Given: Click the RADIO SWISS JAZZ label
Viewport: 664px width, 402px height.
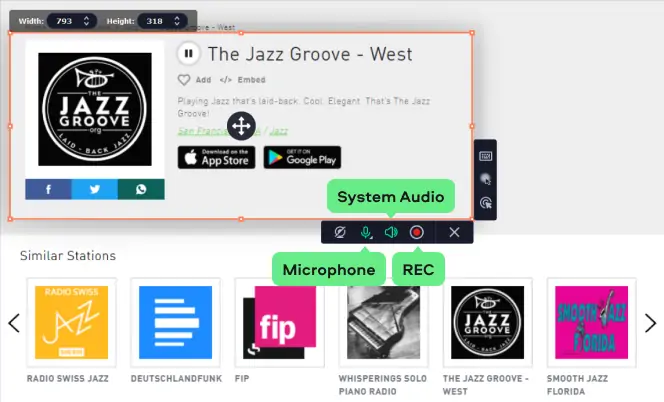Looking at the screenshot, I should coord(68,378).
